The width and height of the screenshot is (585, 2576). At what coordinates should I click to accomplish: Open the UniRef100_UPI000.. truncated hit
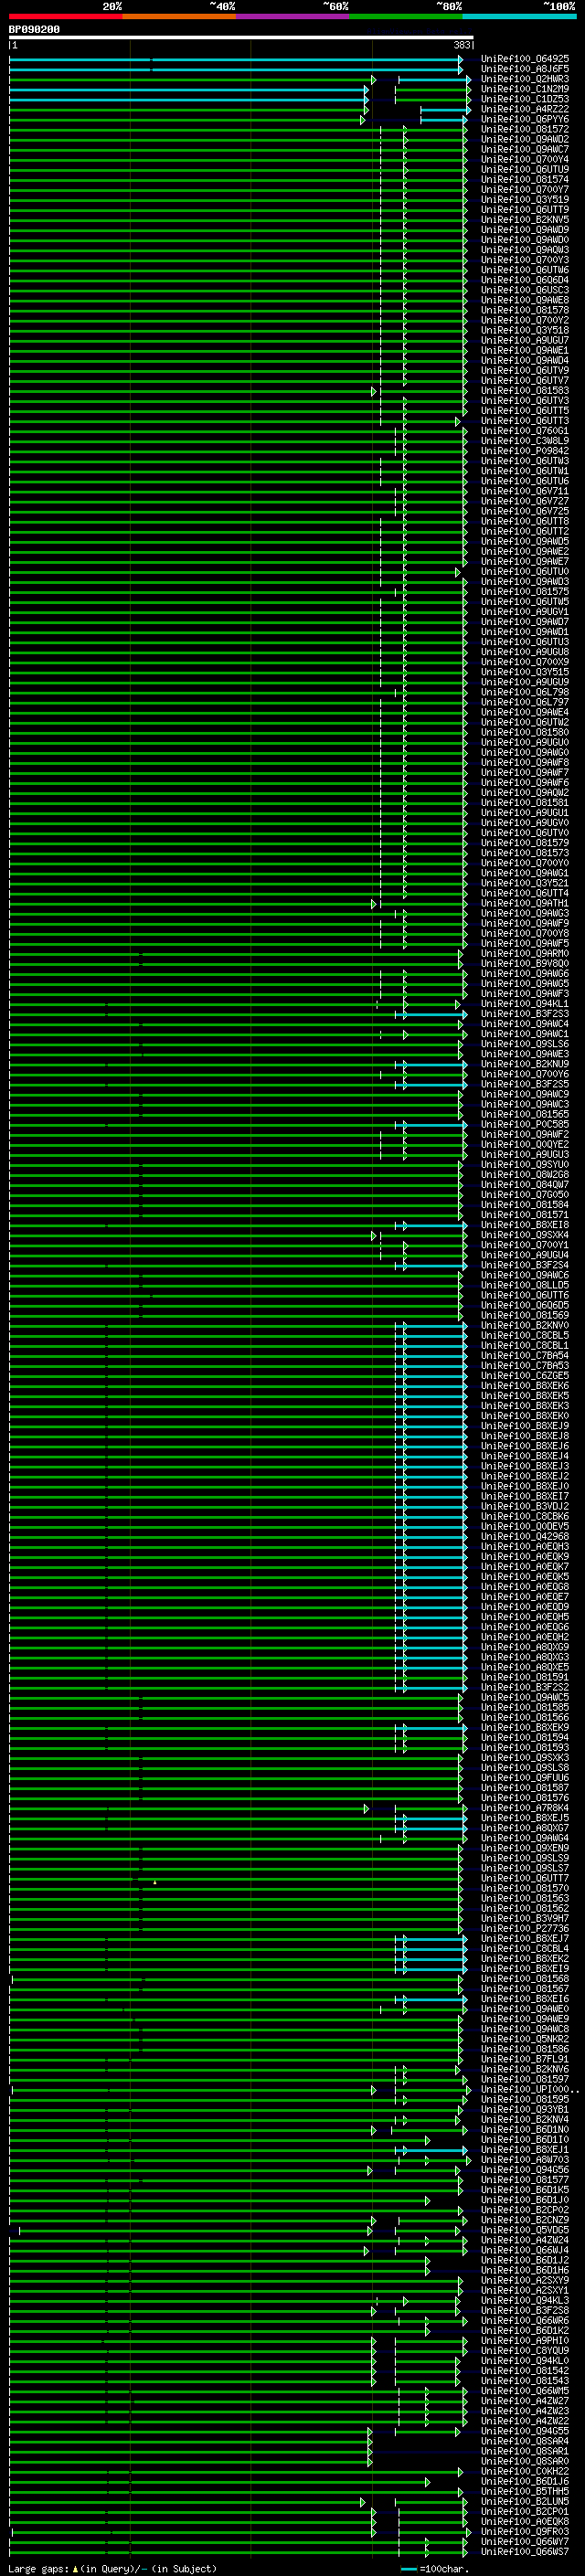(x=530, y=2089)
